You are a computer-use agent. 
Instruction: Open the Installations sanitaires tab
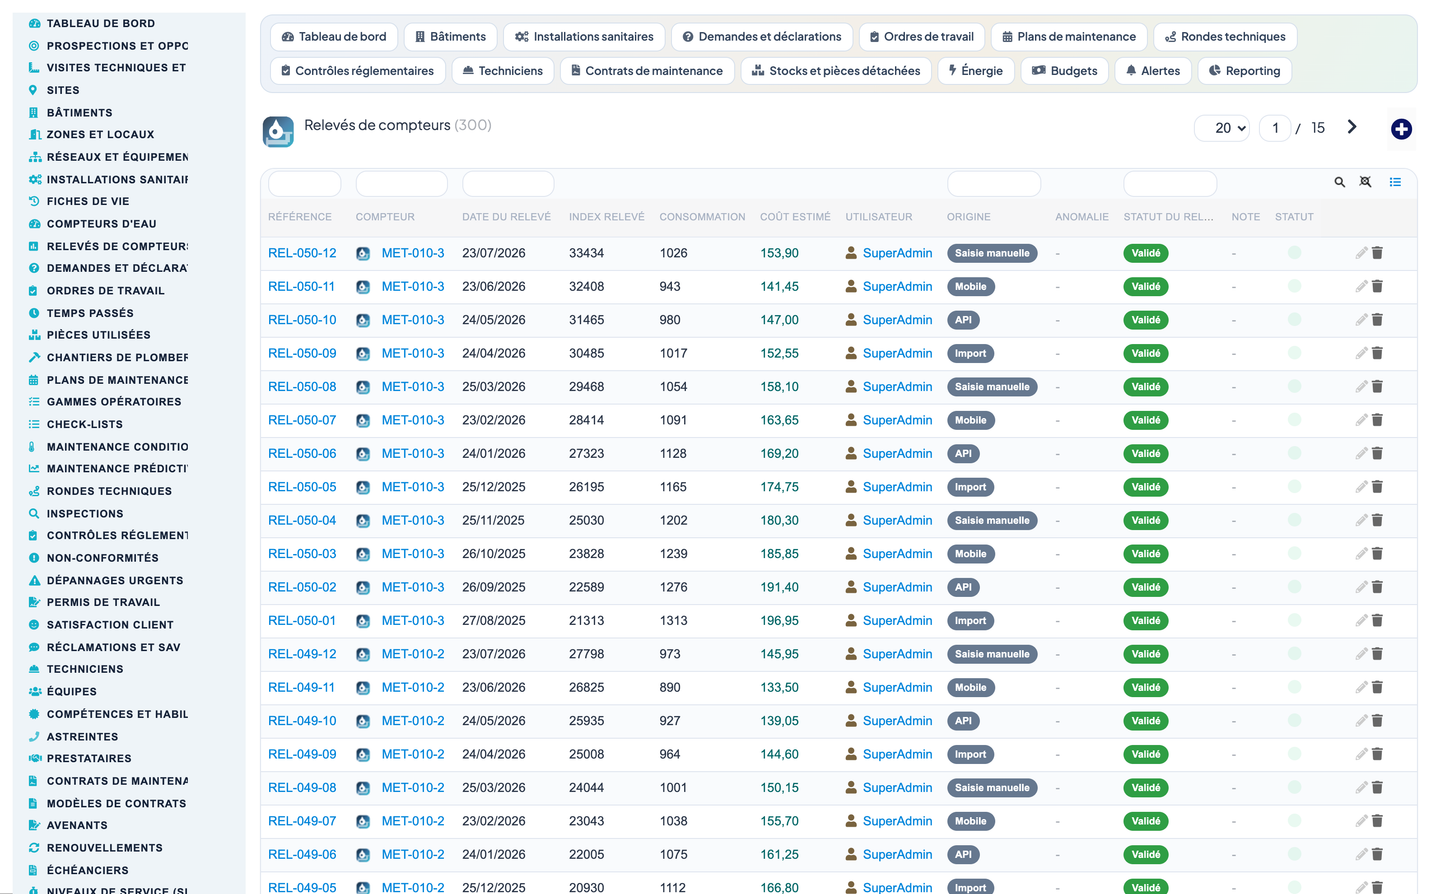584,37
